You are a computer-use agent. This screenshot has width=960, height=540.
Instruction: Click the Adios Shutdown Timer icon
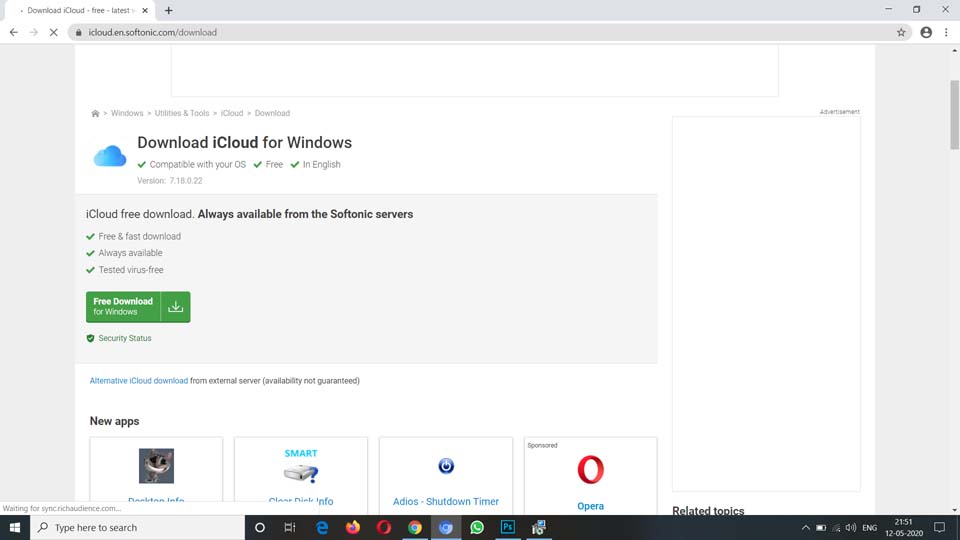pos(446,467)
